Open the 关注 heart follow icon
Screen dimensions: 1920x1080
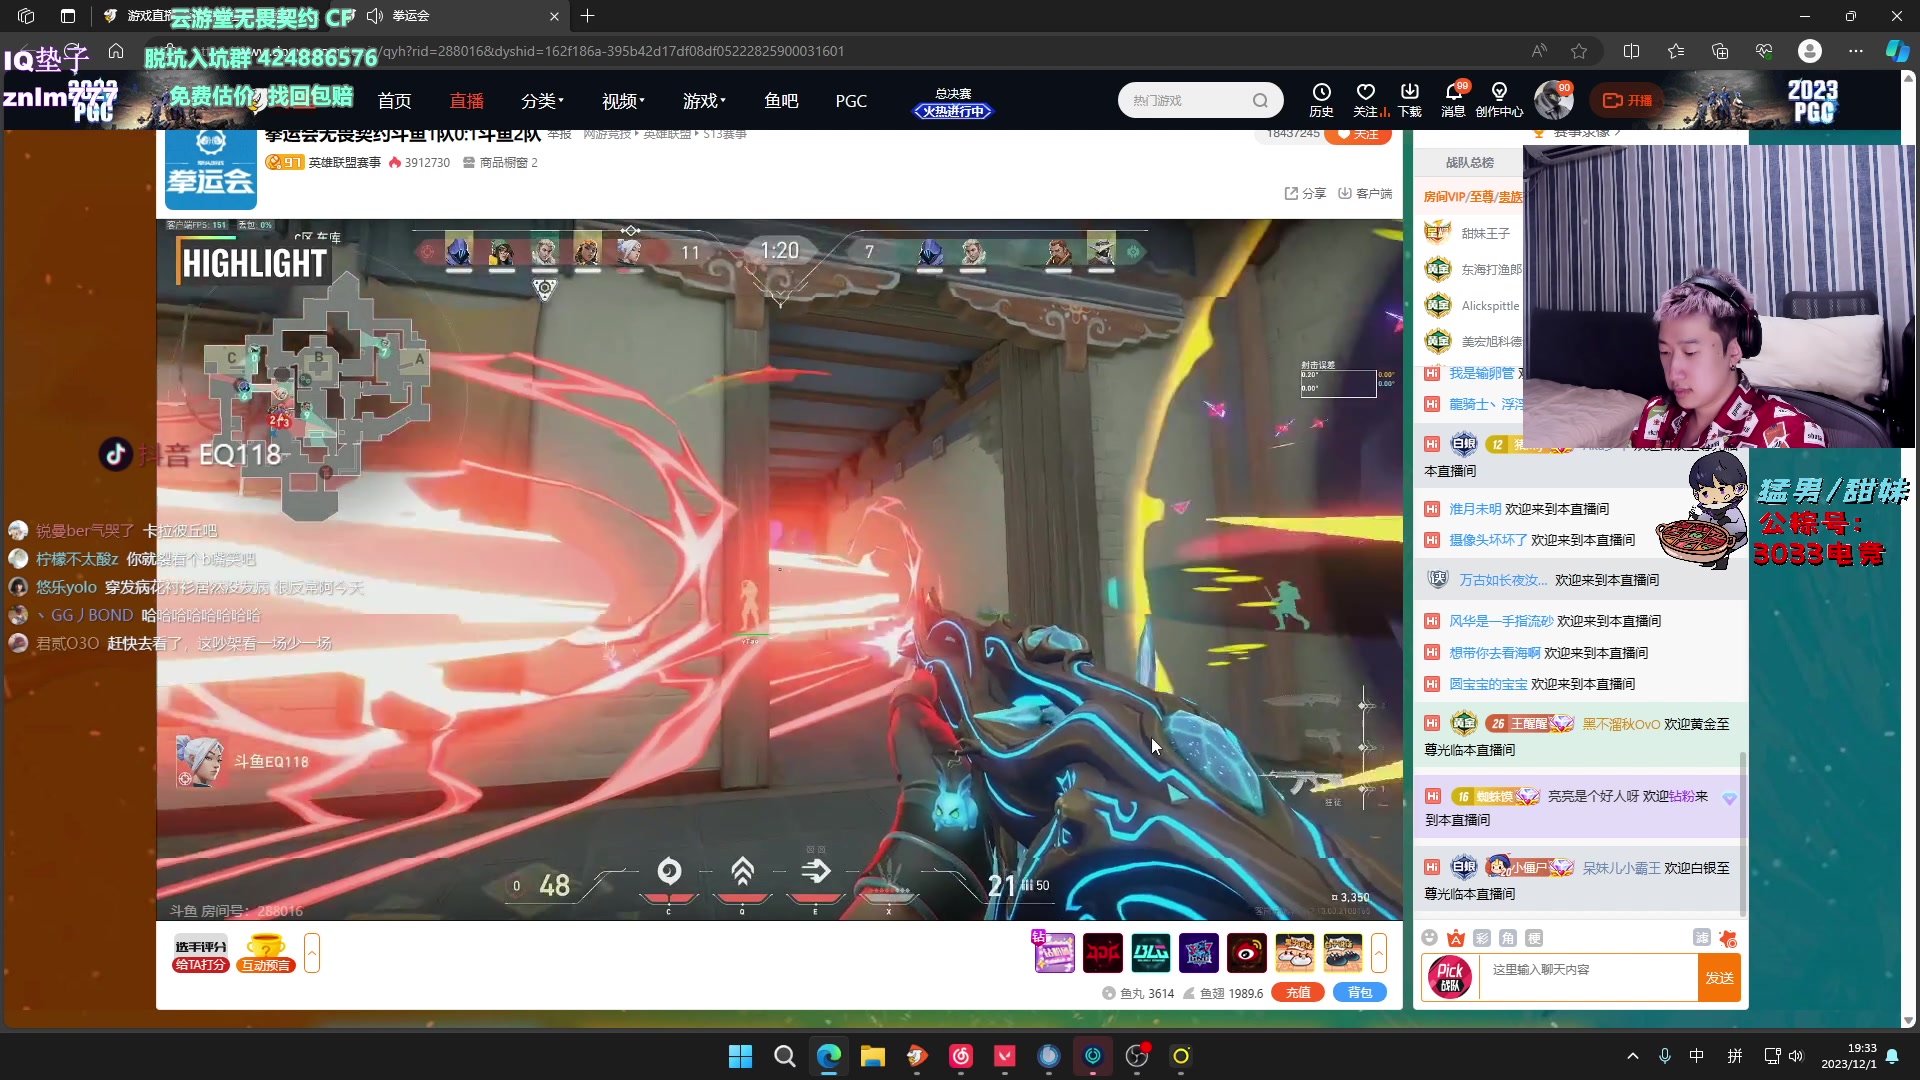[1366, 100]
